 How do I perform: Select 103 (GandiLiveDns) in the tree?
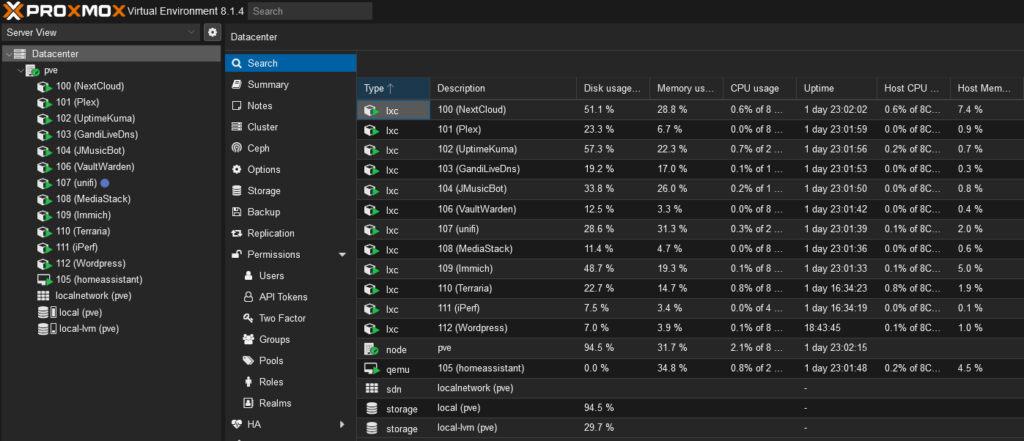97,135
